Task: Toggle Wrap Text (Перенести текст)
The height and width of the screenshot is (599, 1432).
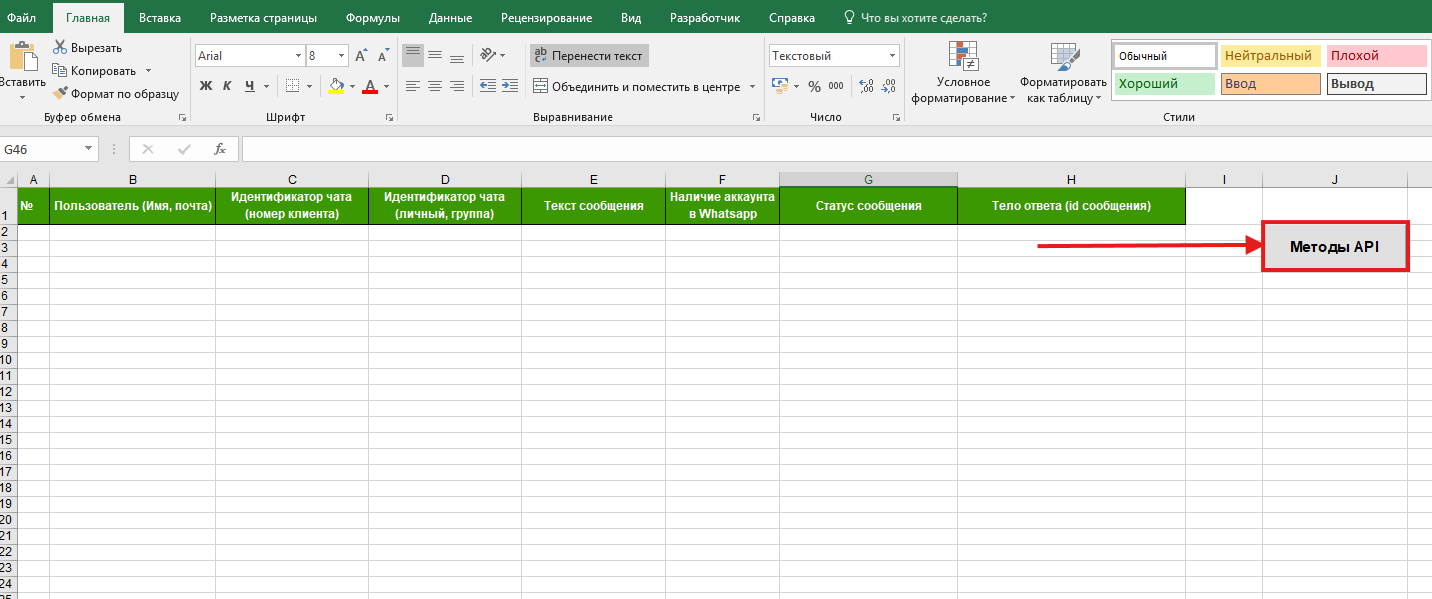Action: pos(589,56)
